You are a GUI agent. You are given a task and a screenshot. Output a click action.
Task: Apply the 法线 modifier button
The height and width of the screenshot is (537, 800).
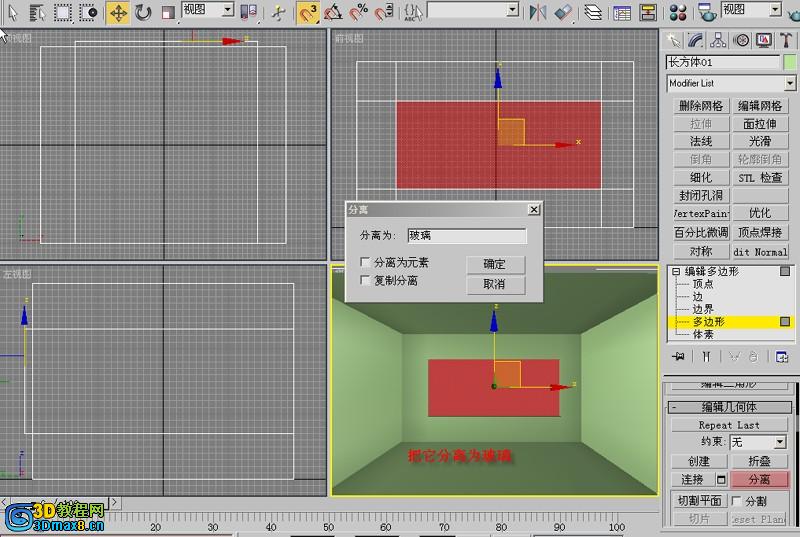(701, 141)
